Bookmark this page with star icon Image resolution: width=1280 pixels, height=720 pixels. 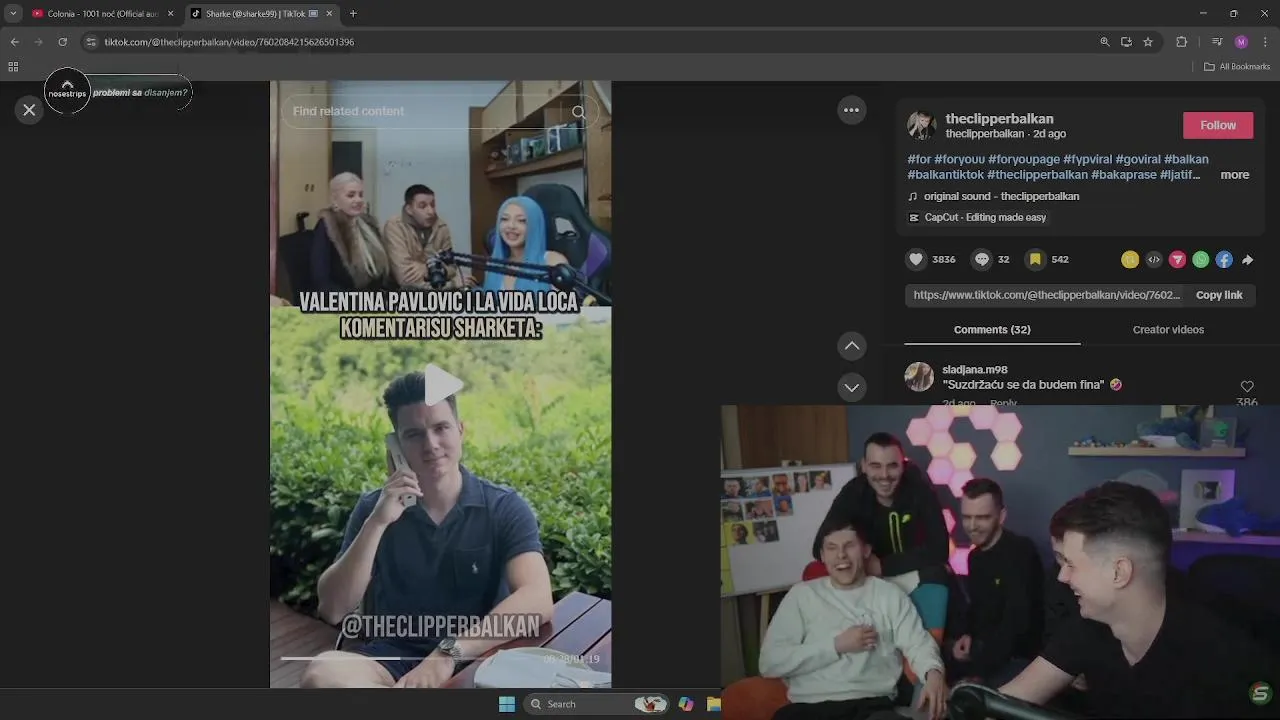point(1148,42)
